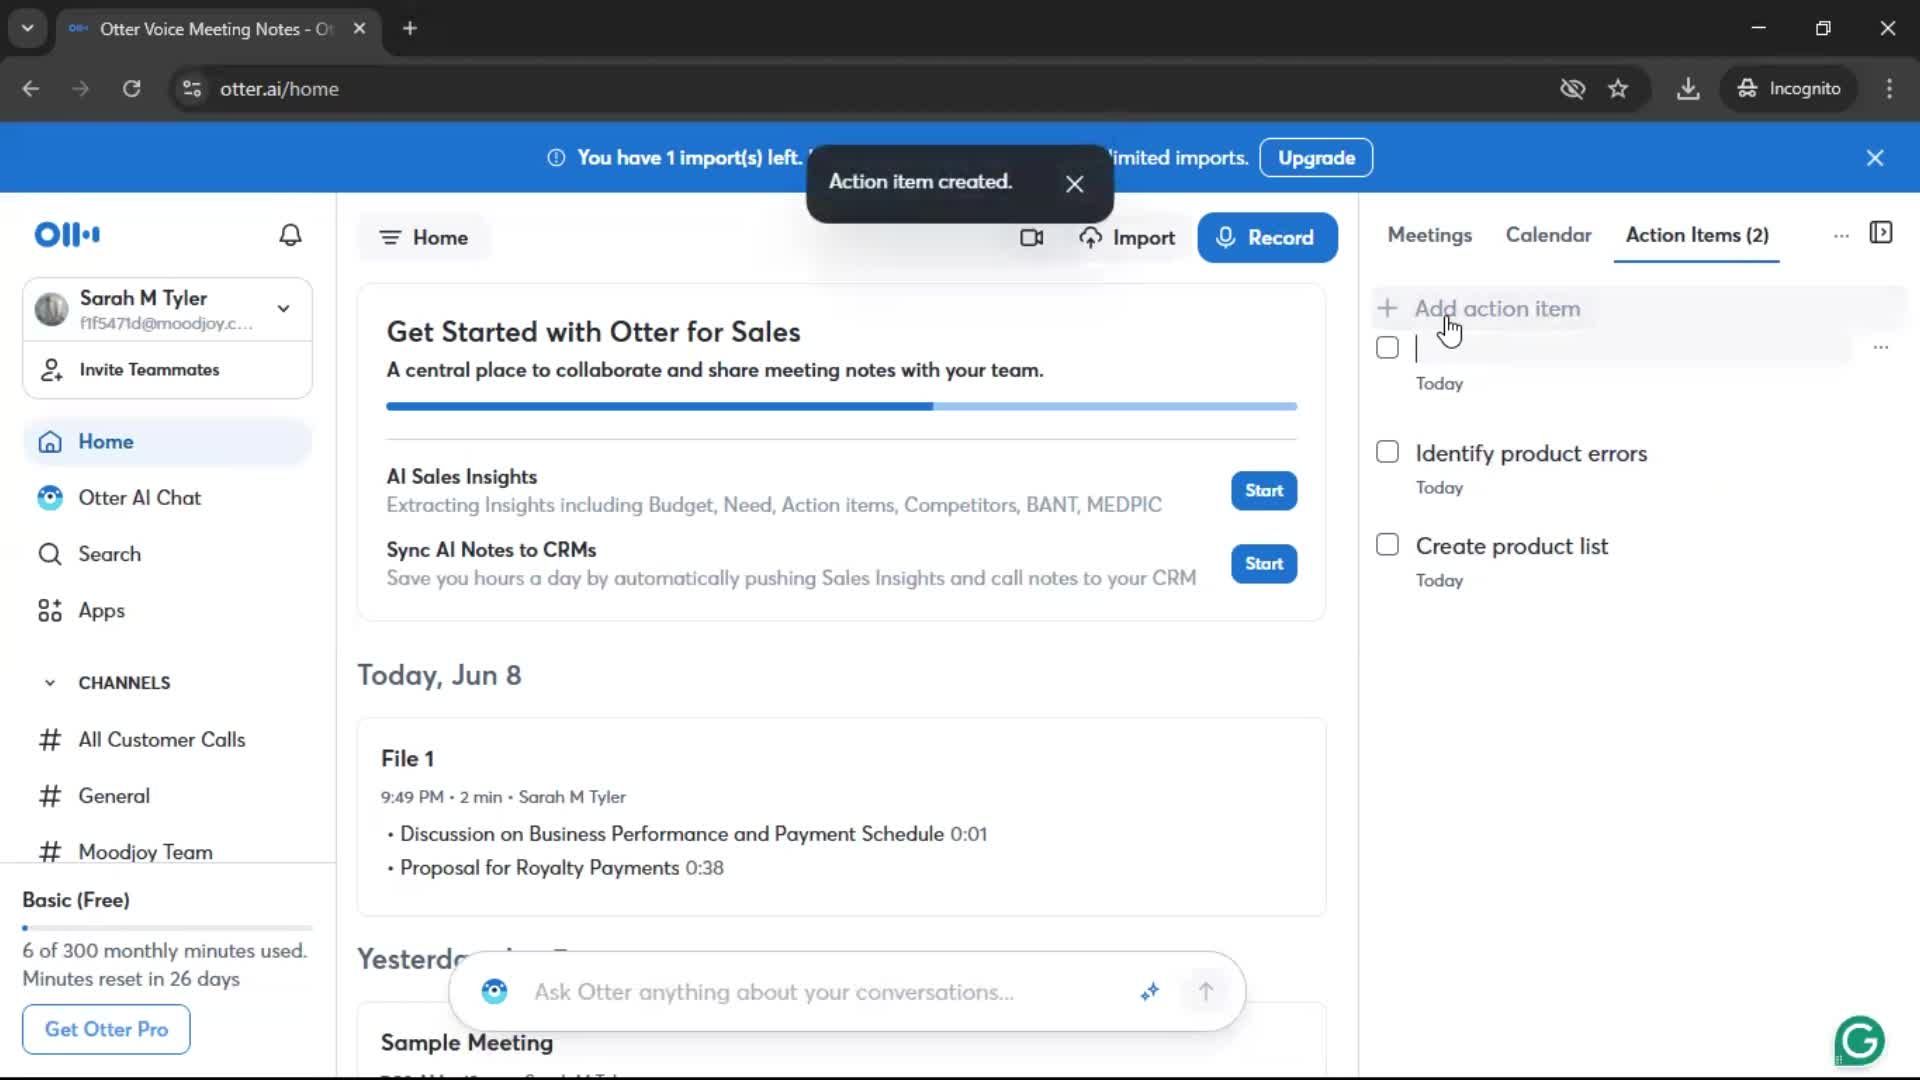Click the Import button
1920x1080 pixels.
coord(1127,238)
